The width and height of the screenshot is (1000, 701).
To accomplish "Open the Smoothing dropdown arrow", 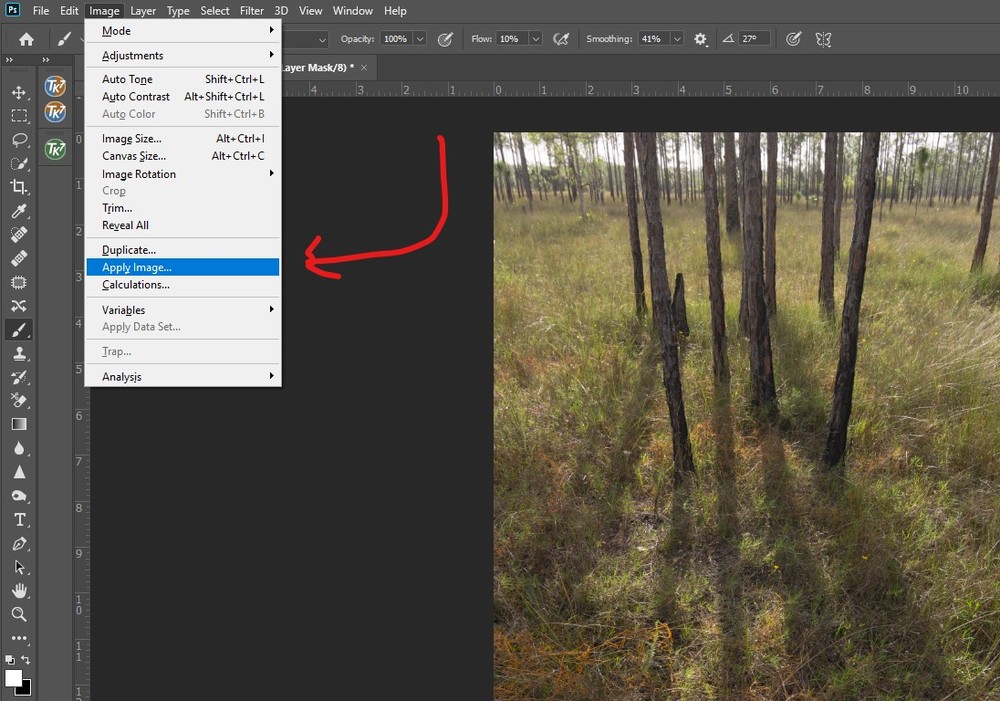I will coord(677,39).
